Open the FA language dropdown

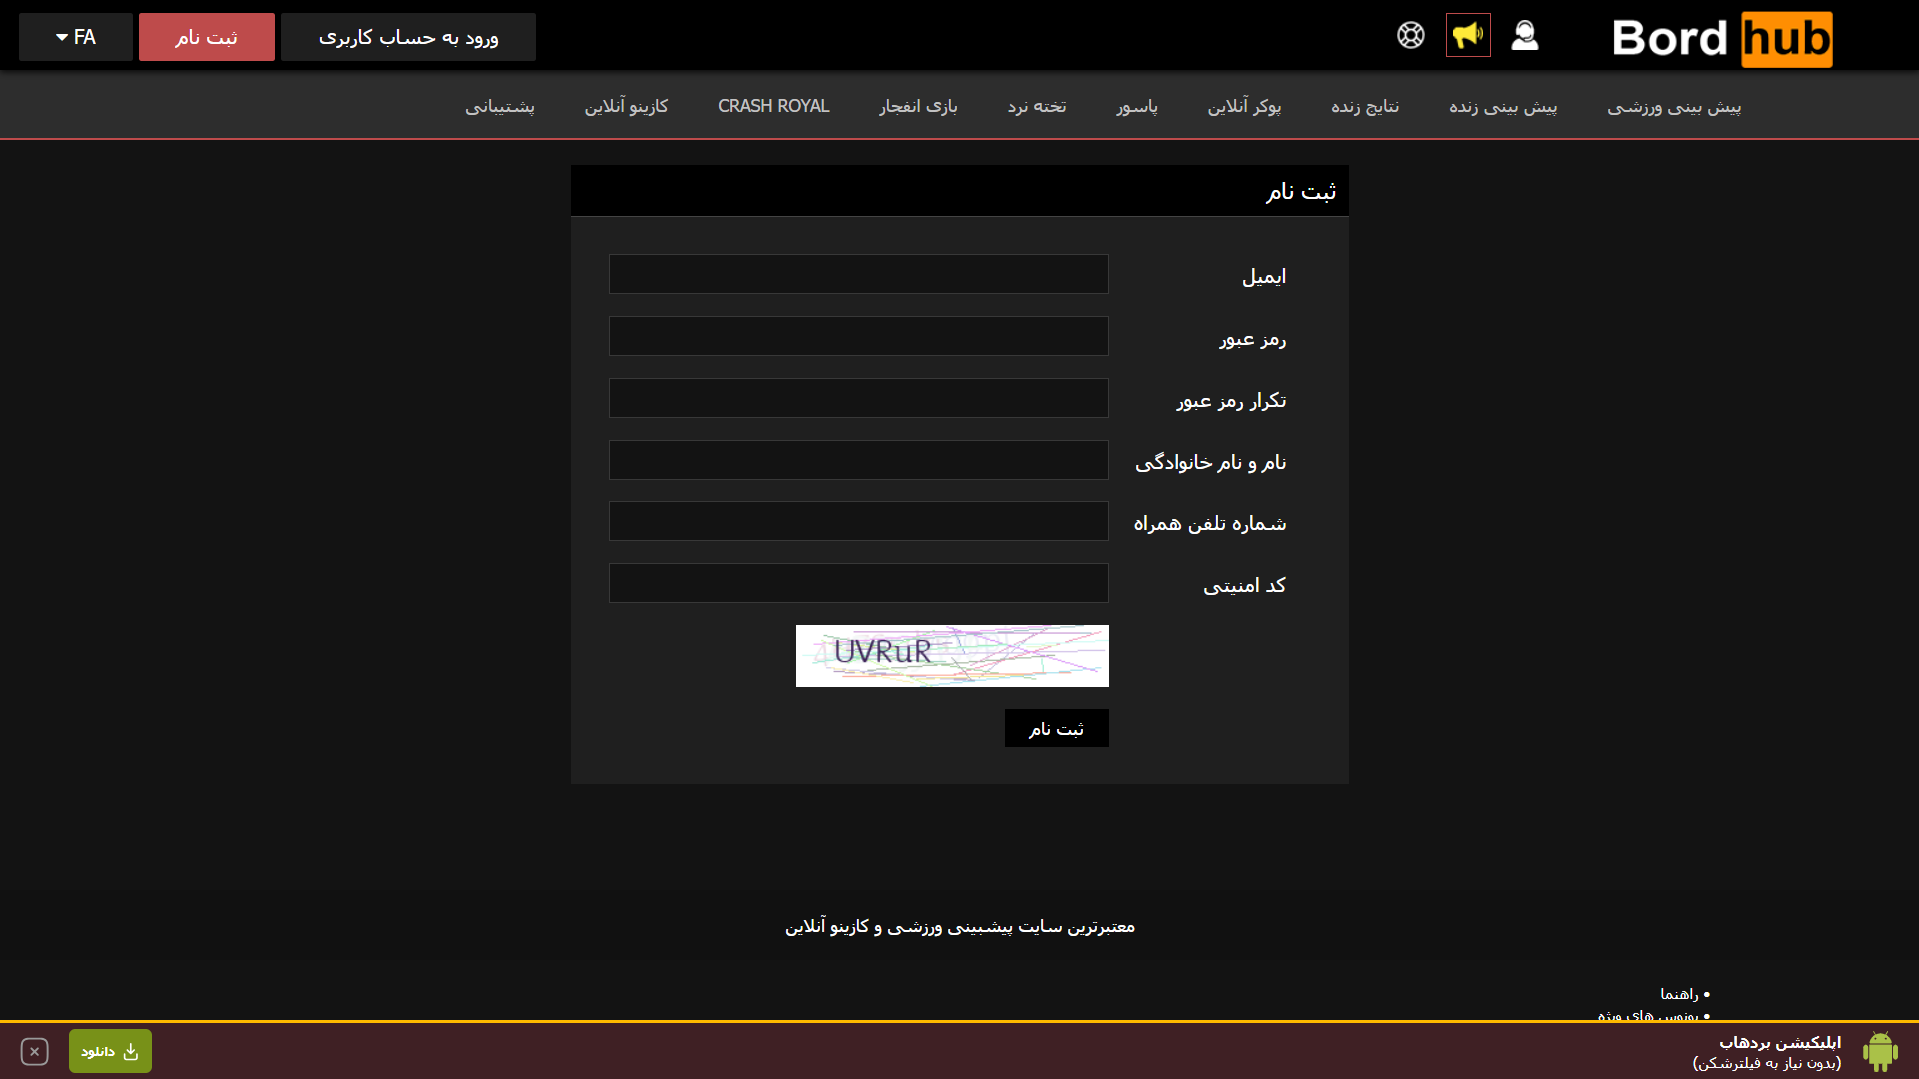pyautogui.click(x=76, y=37)
